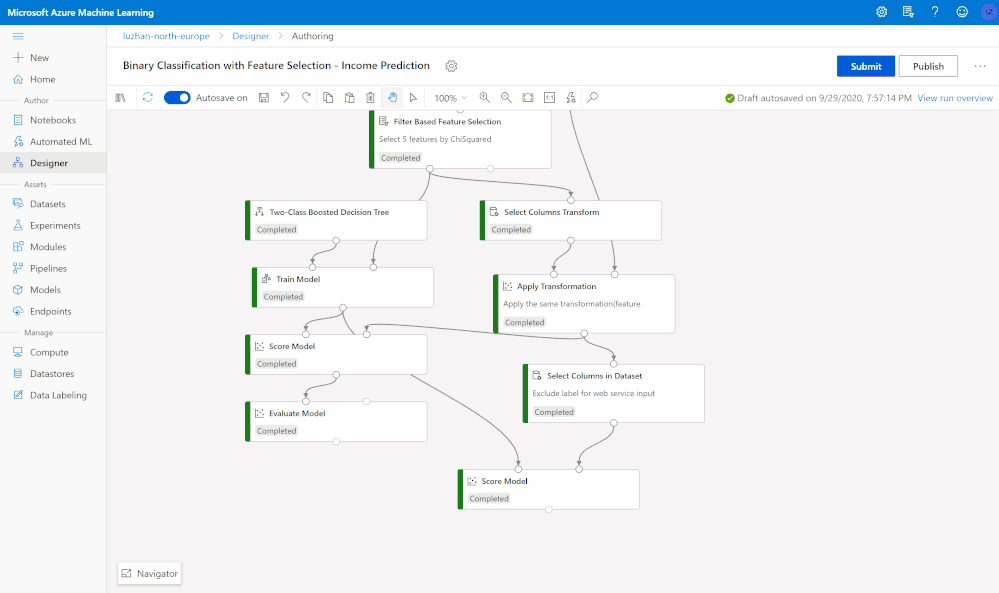The height and width of the screenshot is (593, 999).
Task: Select the Evaluate Model module
Action: pyautogui.click(x=336, y=422)
